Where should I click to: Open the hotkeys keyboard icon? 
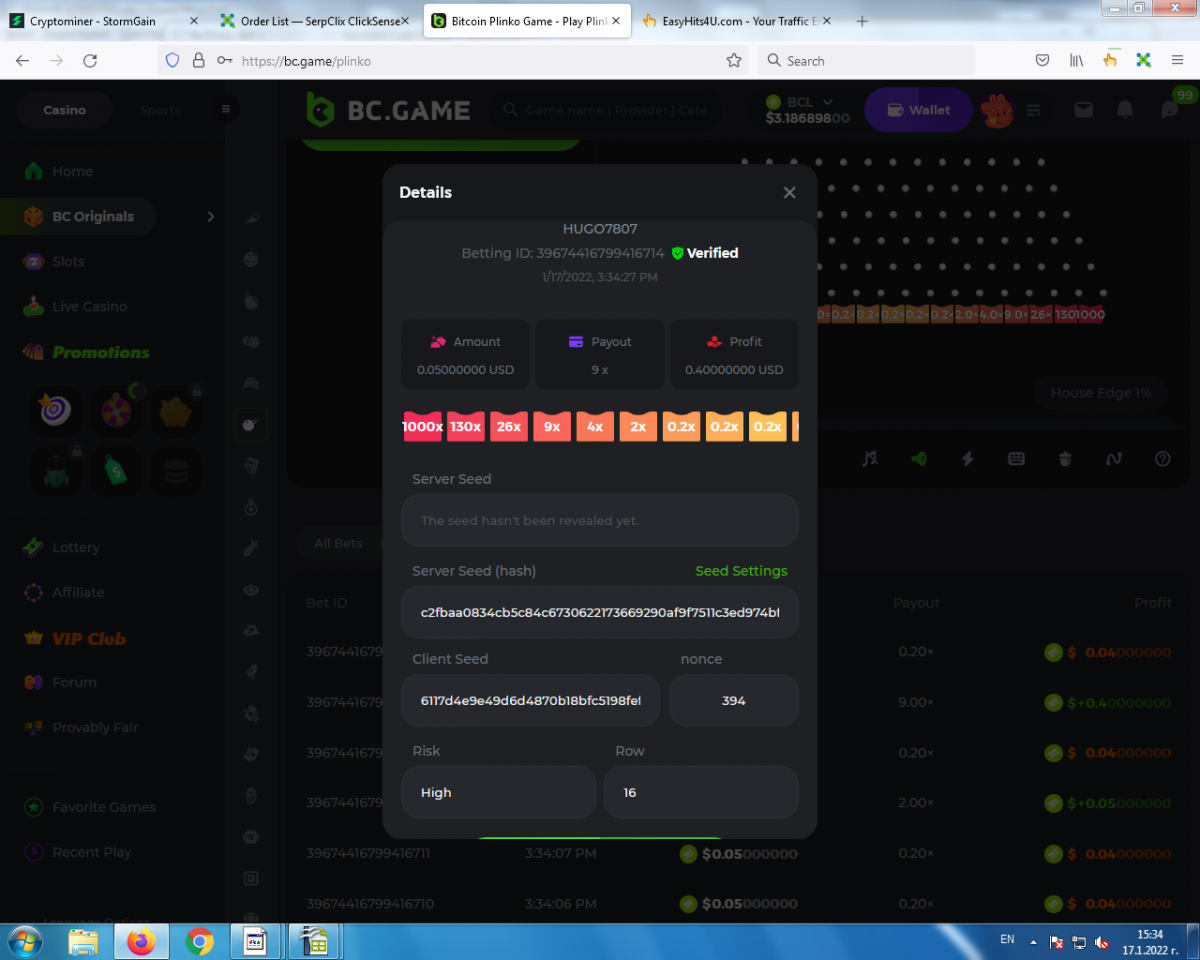tap(1016, 458)
